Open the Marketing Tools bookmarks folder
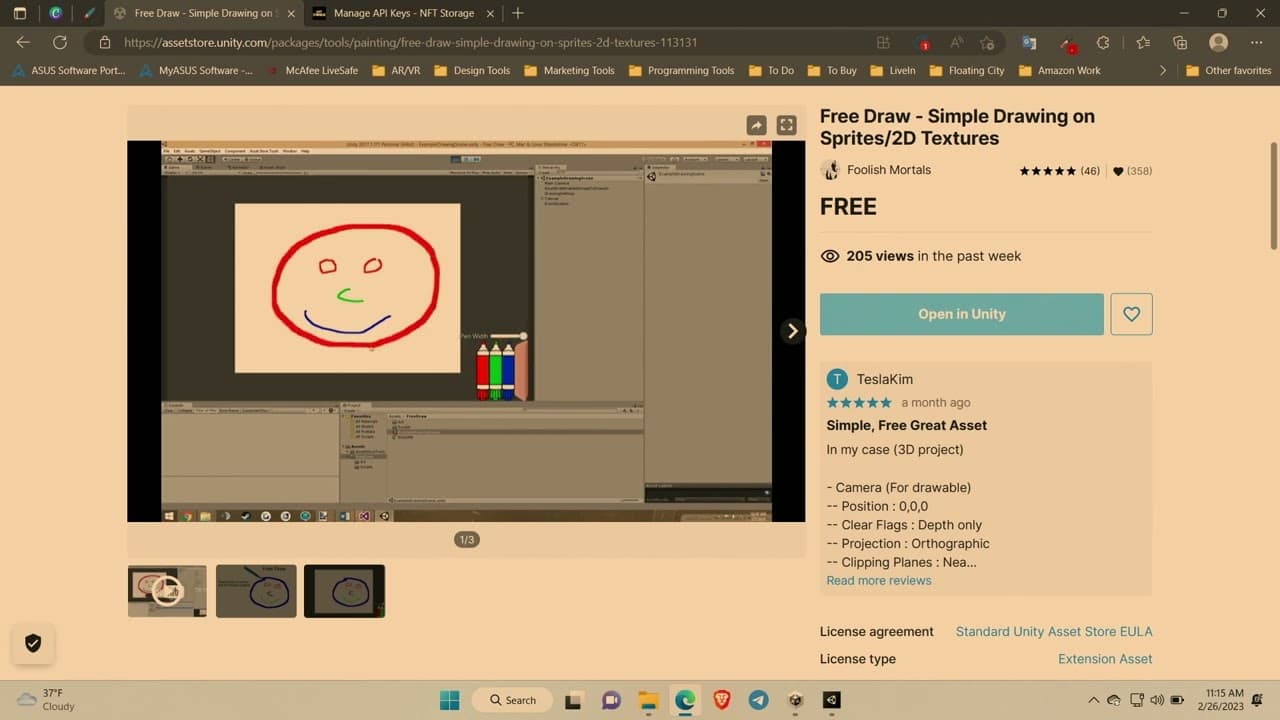1280x720 pixels. (x=569, y=71)
